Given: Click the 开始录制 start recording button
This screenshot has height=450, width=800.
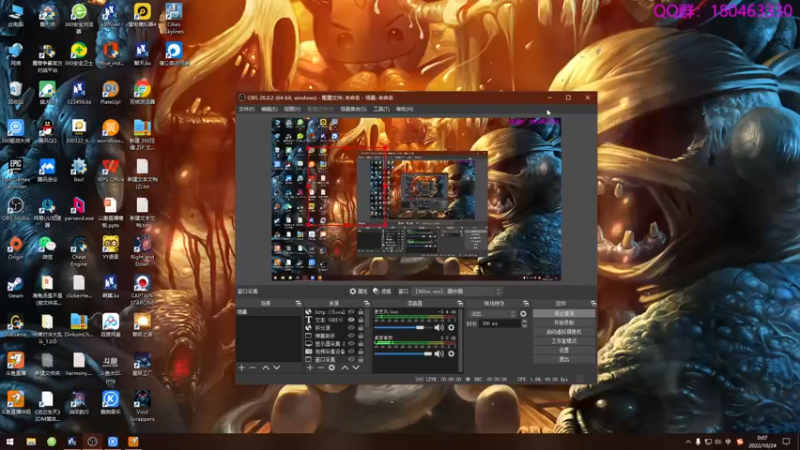Looking at the screenshot, I should 564,323.
